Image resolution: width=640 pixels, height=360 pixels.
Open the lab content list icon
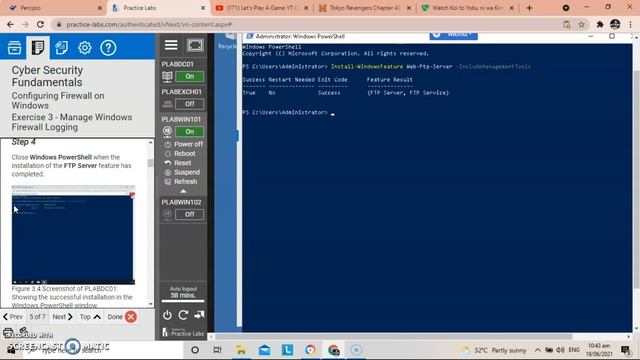(14, 47)
